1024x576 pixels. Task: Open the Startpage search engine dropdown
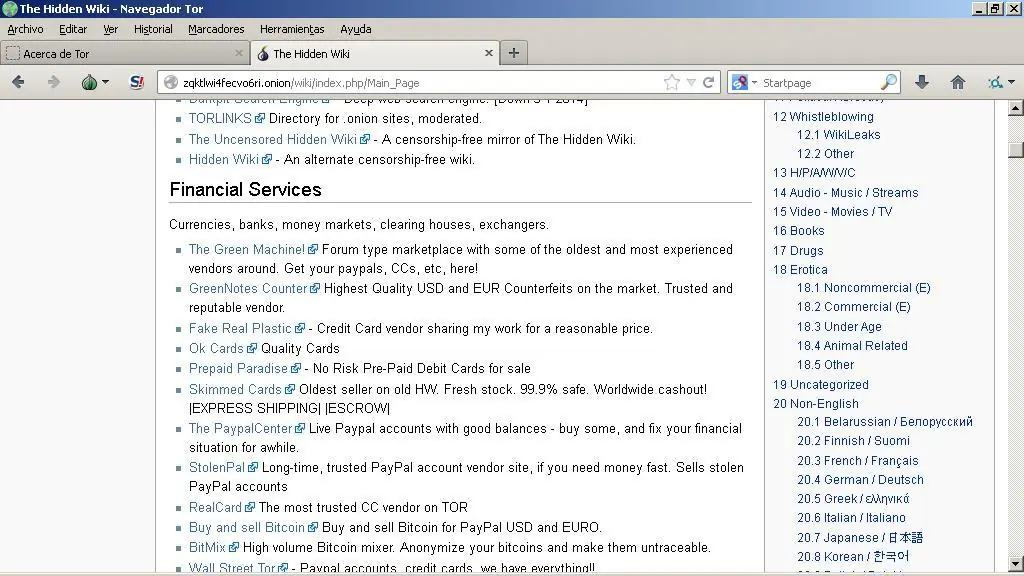point(744,82)
